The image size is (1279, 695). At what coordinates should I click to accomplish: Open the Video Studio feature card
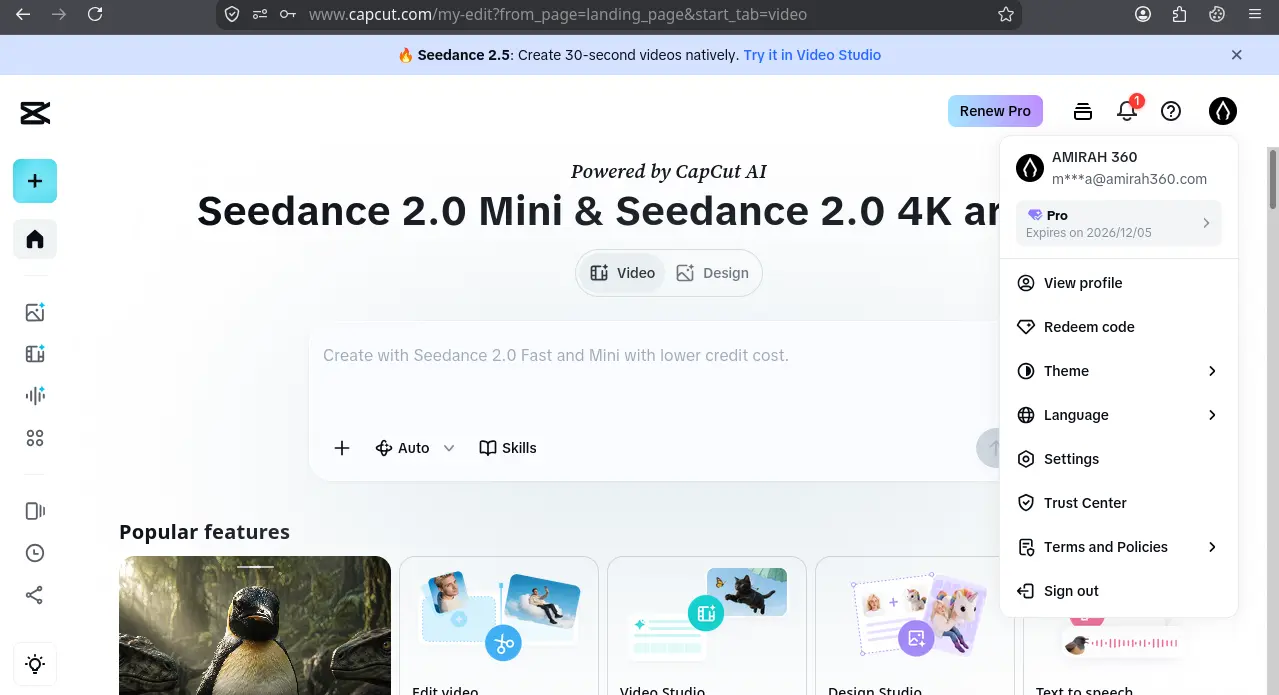pos(707,625)
